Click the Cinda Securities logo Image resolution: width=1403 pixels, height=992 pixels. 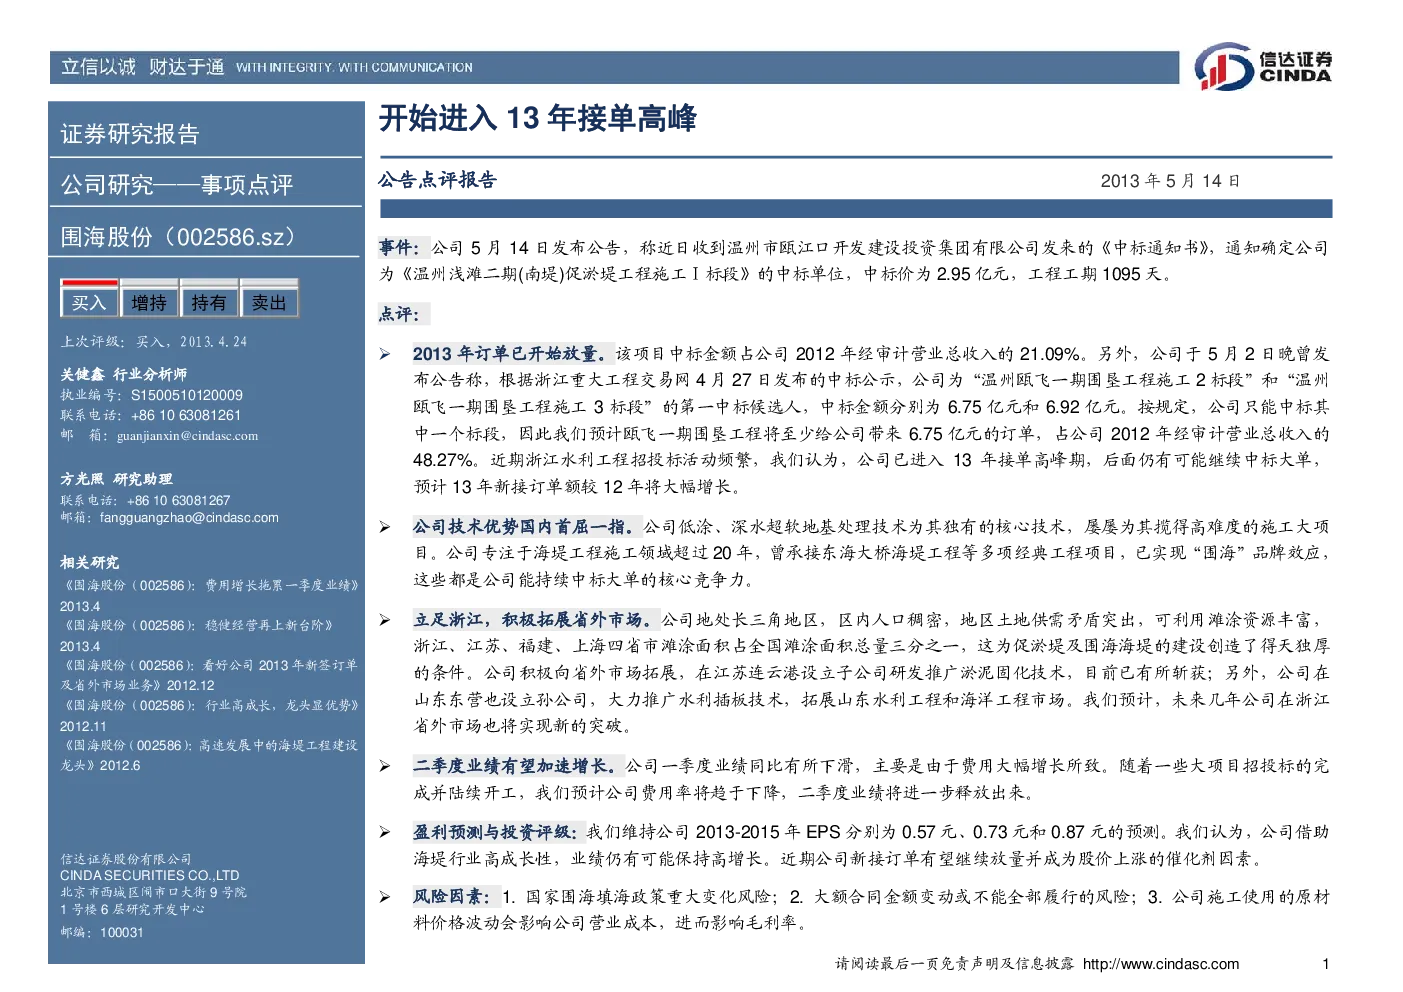click(1264, 67)
